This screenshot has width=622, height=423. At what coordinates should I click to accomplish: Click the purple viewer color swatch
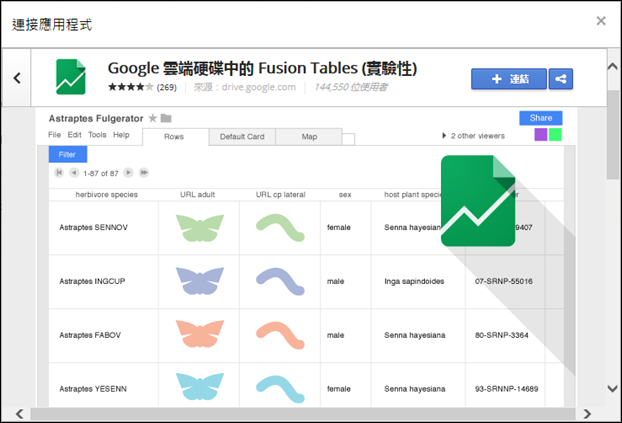[540, 135]
